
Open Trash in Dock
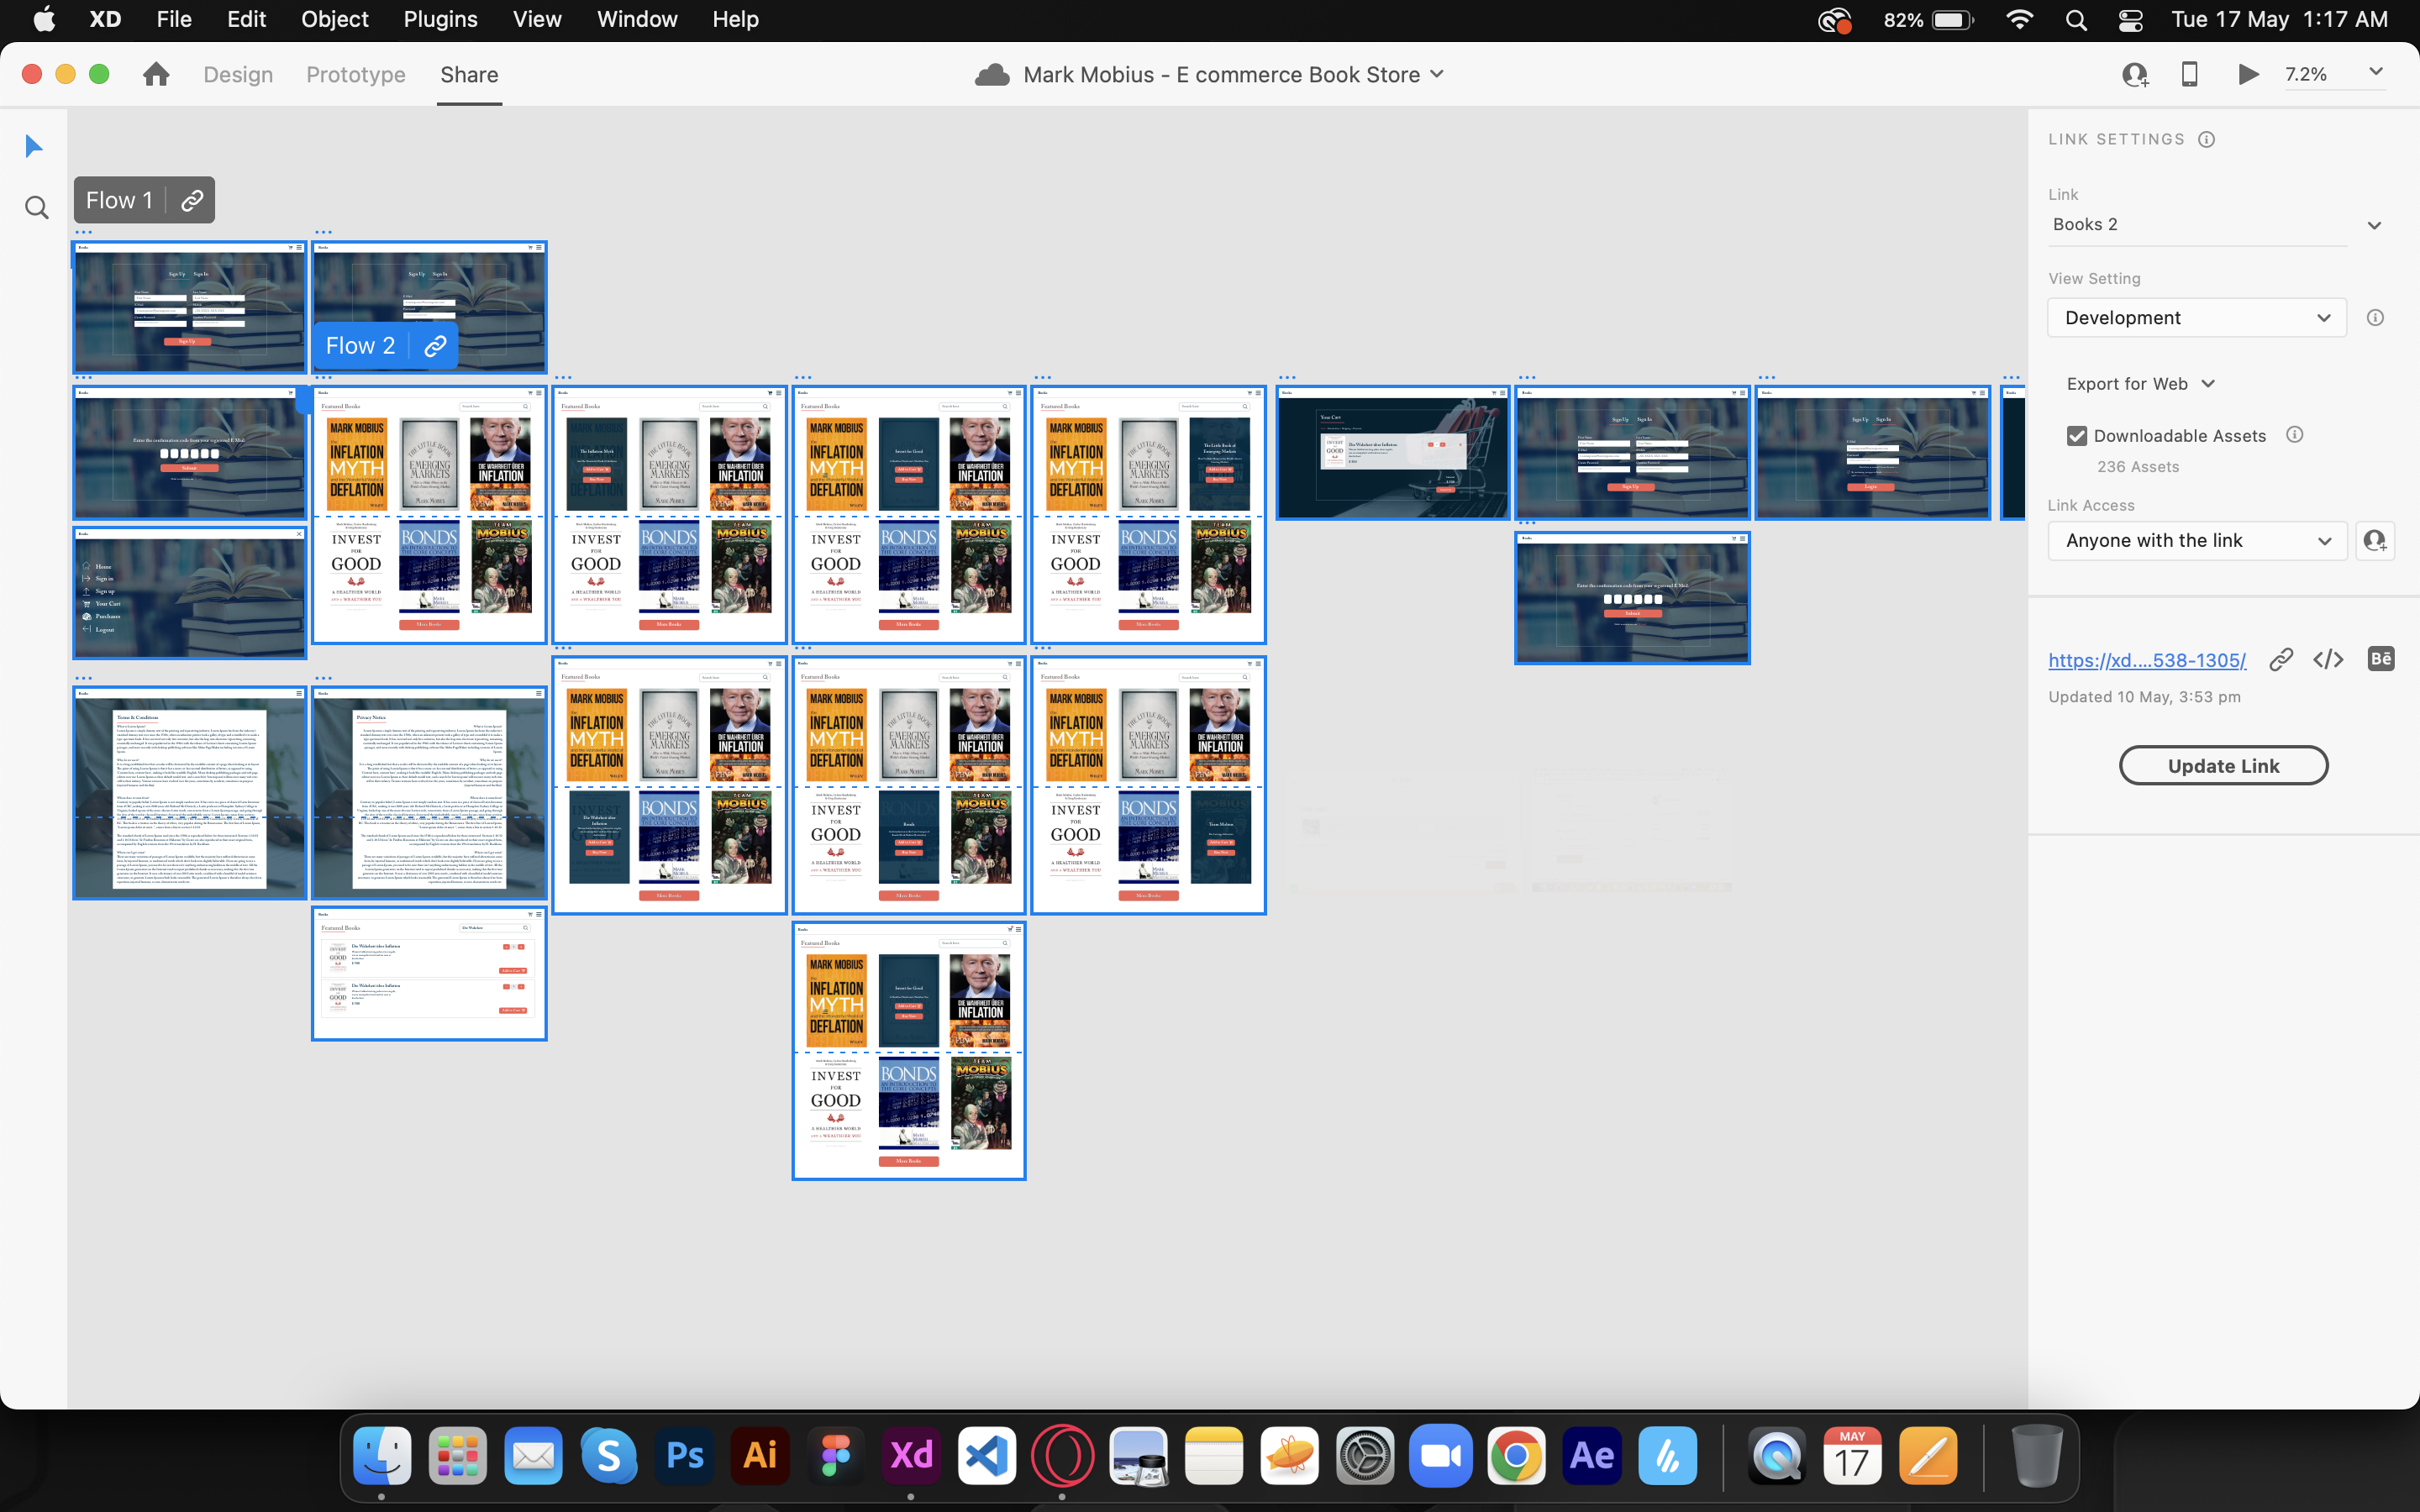pyautogui.click(x=2037, y=1455)
